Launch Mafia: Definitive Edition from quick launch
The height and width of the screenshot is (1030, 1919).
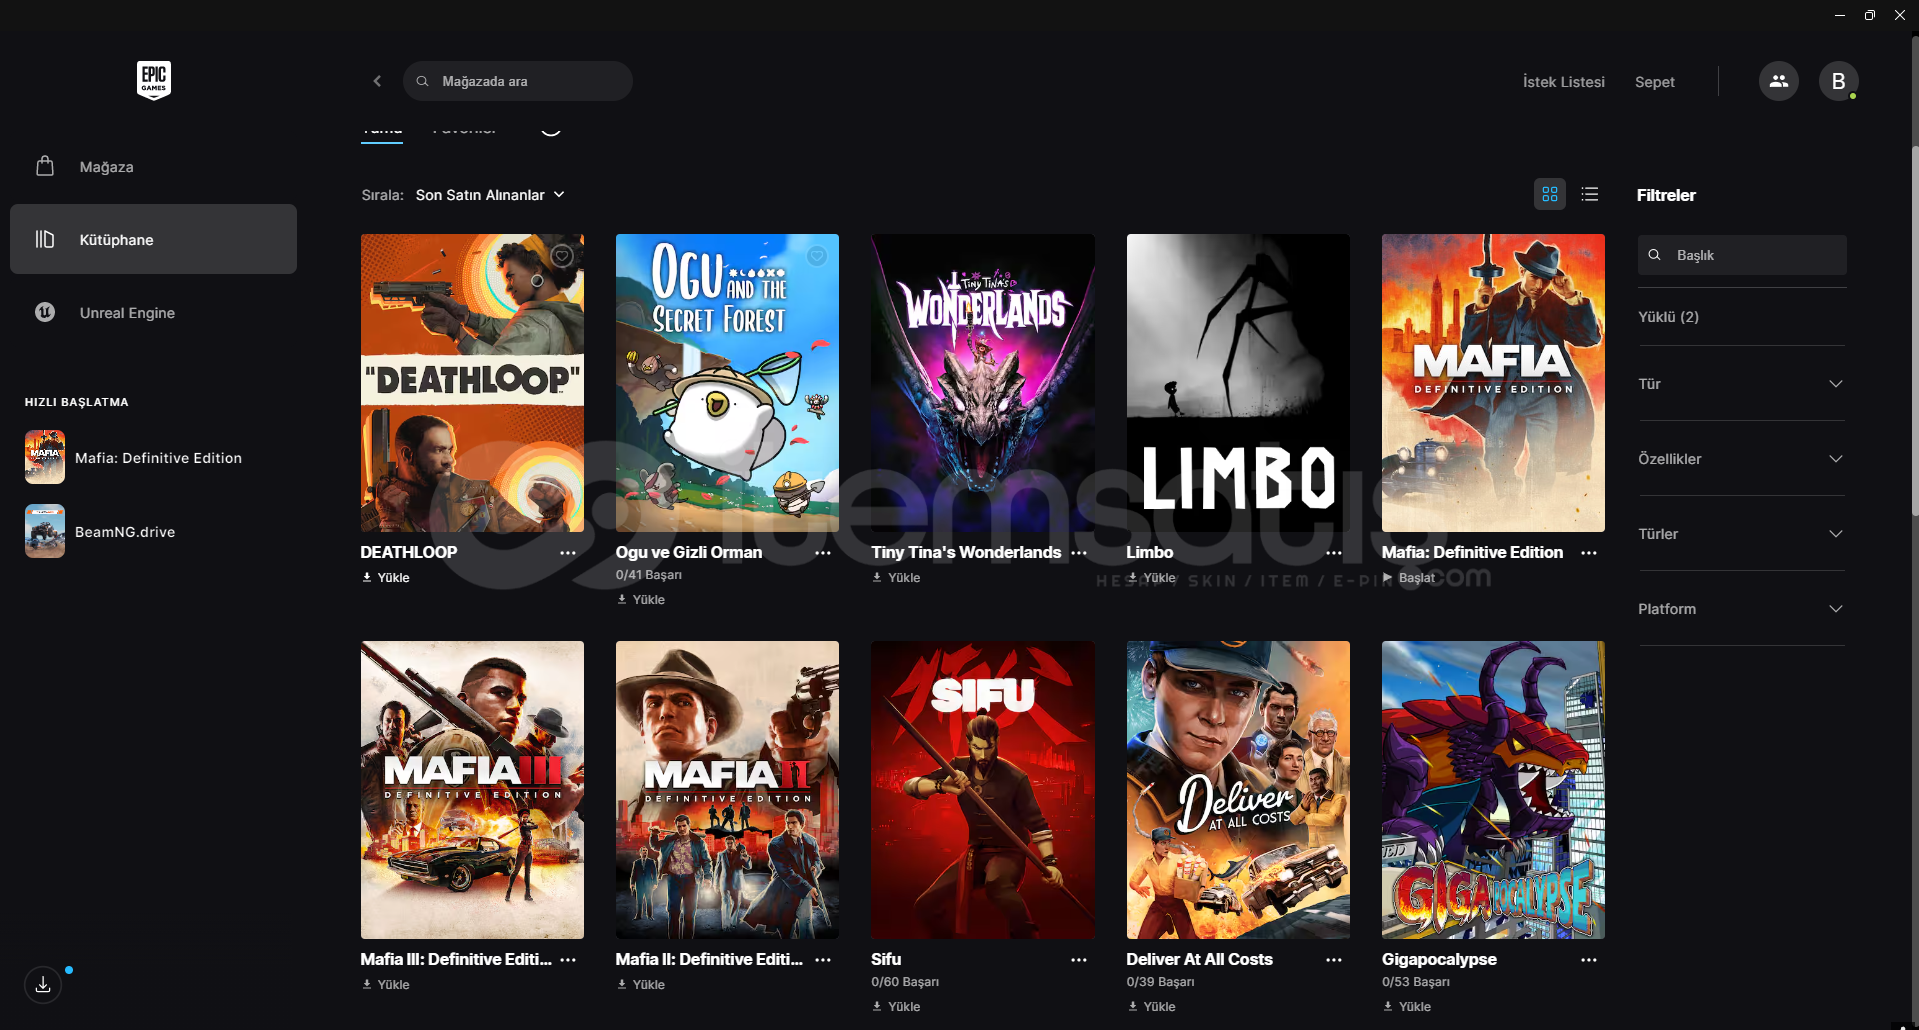133,458
